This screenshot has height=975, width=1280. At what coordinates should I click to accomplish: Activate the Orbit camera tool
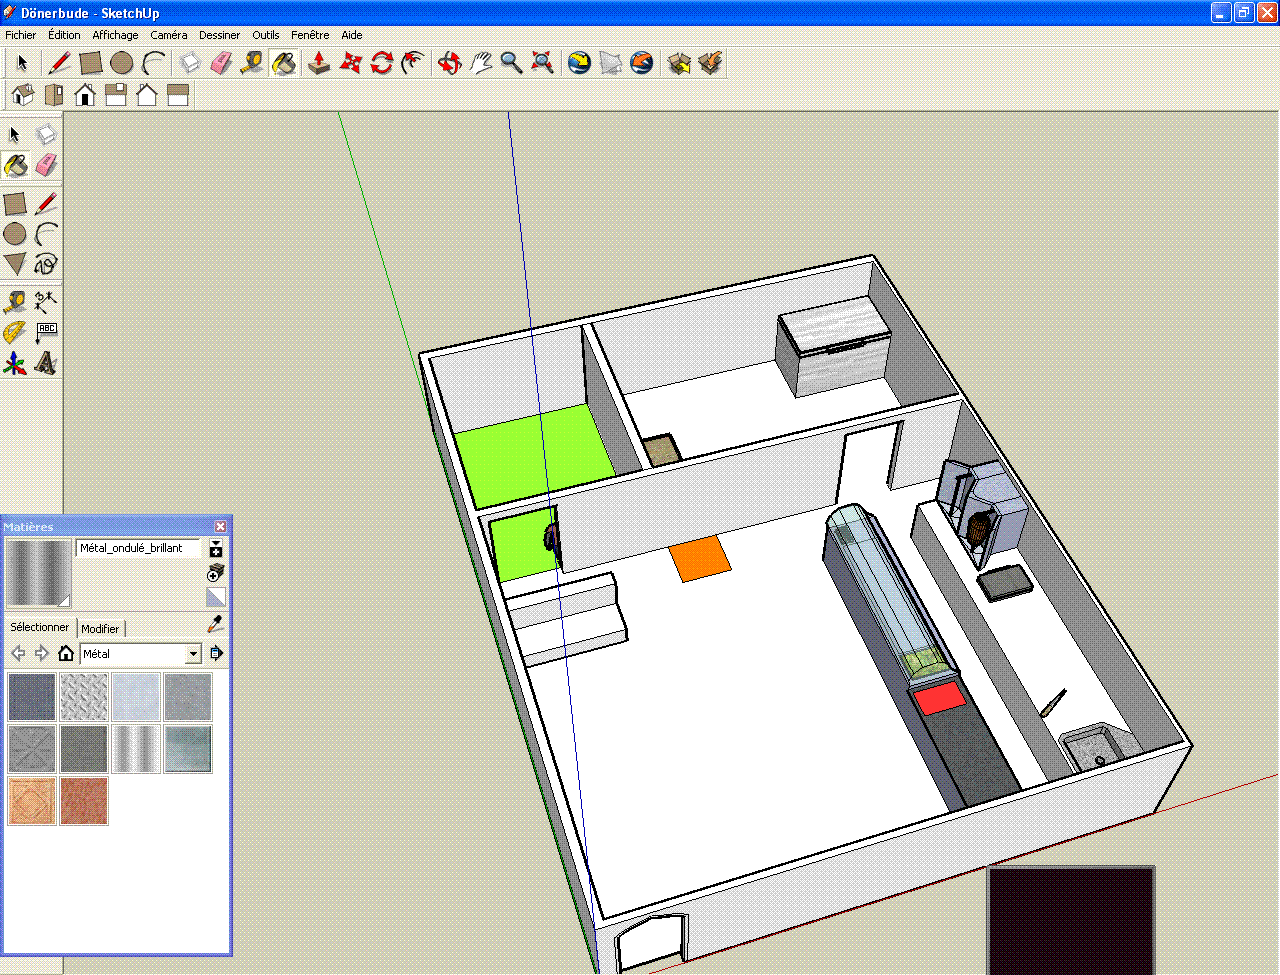pyautogui.click(x=449, y=63)
